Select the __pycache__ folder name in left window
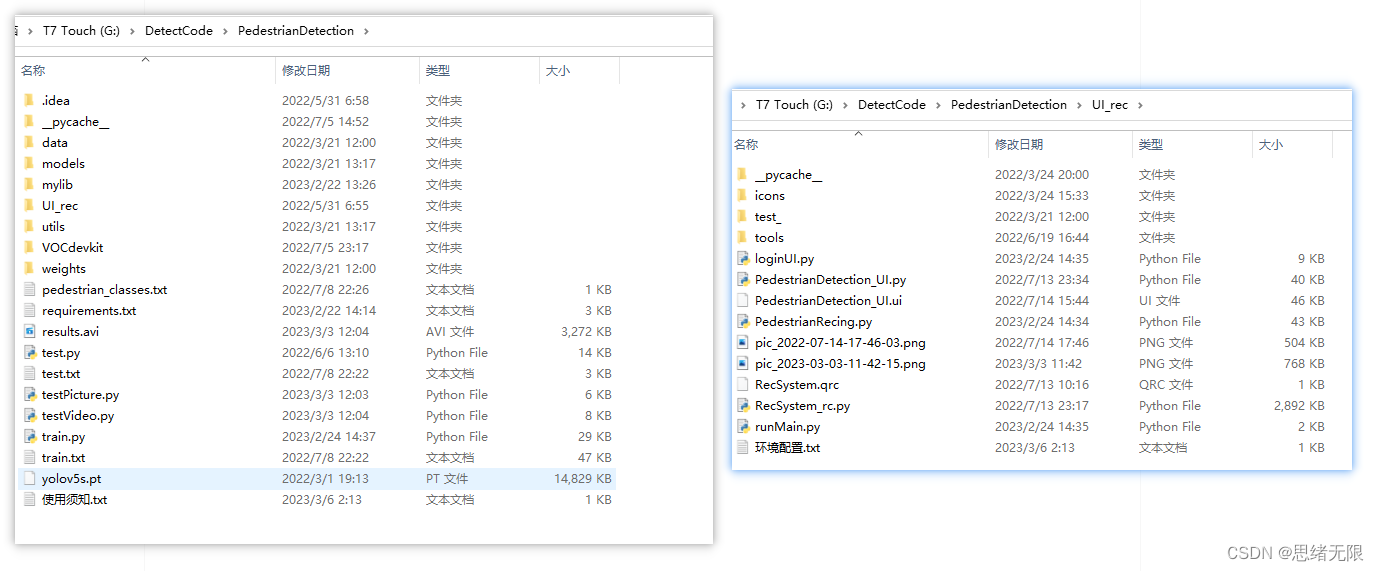 coord(76,121)
